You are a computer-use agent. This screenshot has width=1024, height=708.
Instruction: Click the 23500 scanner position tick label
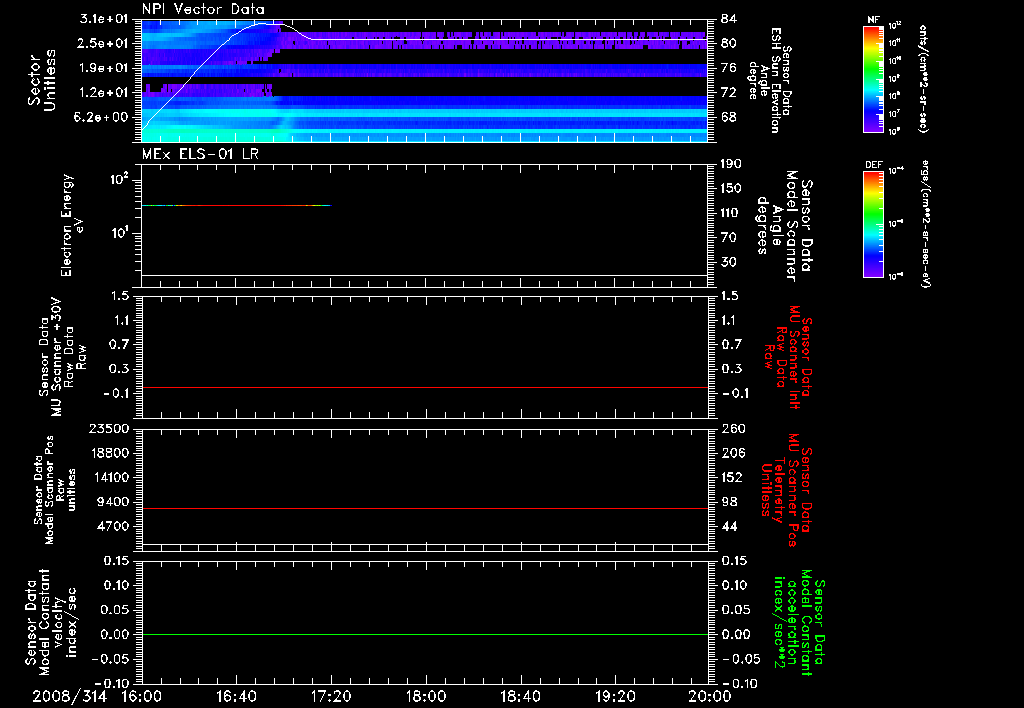[108, 428]
